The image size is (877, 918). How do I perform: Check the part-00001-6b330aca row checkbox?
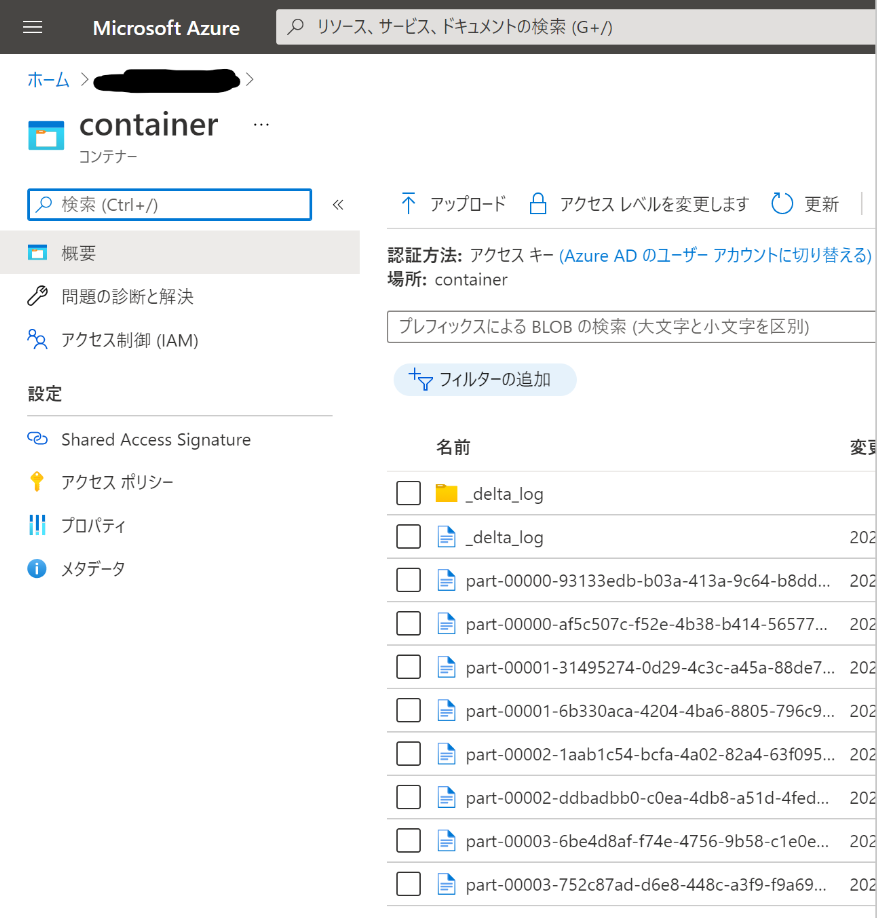pyautogui.click(x=408, y=710)
